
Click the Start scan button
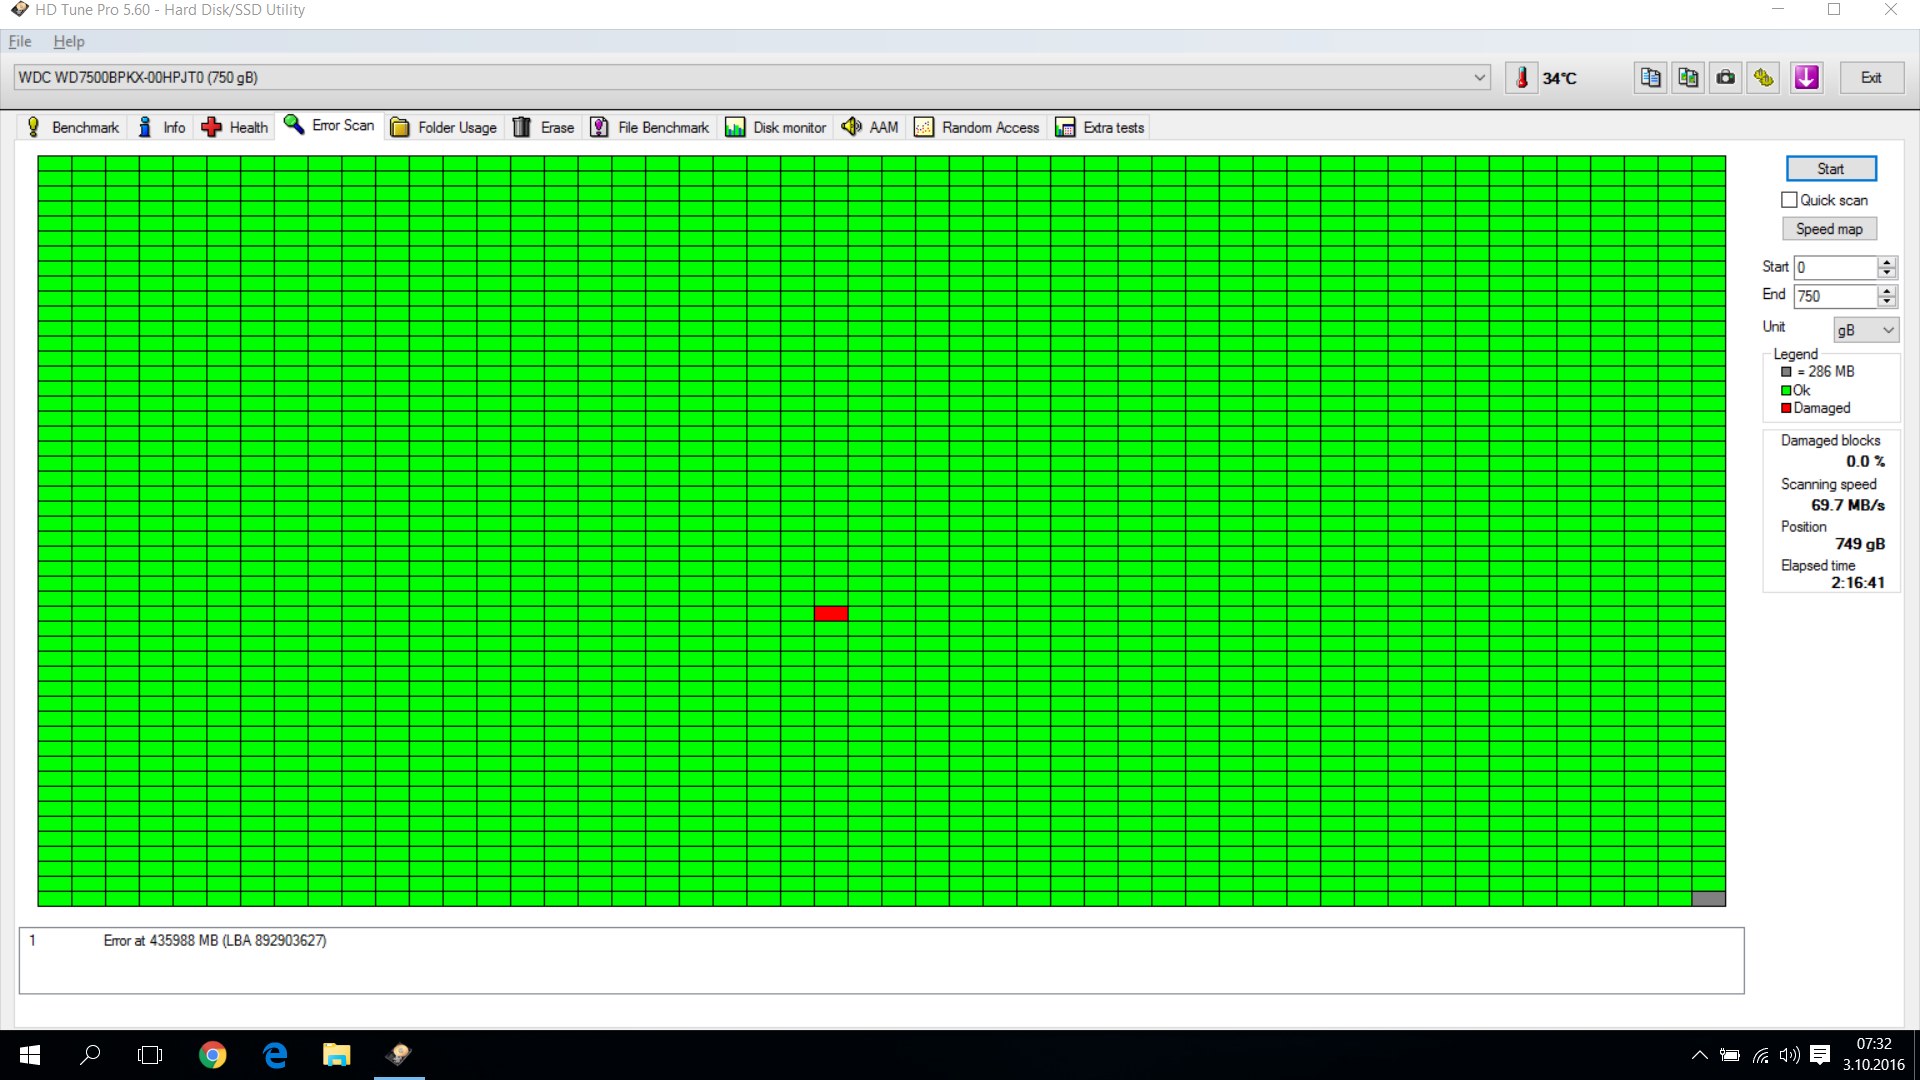(x=1831, y=169)
